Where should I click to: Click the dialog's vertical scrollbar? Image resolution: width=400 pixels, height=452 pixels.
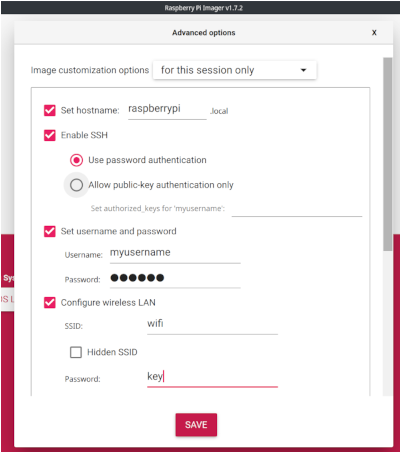387,154
